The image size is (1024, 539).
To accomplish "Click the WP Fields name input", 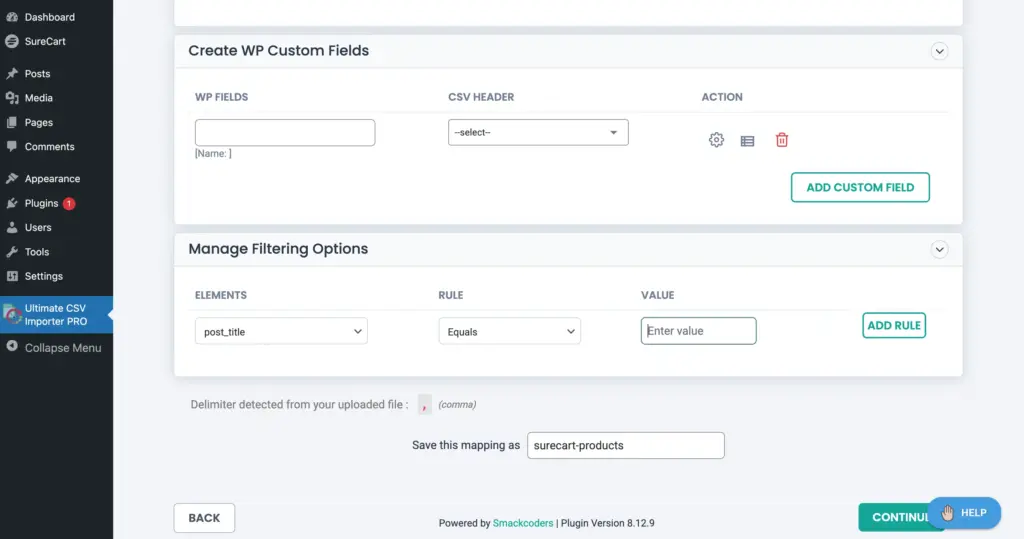I will 285,133.
